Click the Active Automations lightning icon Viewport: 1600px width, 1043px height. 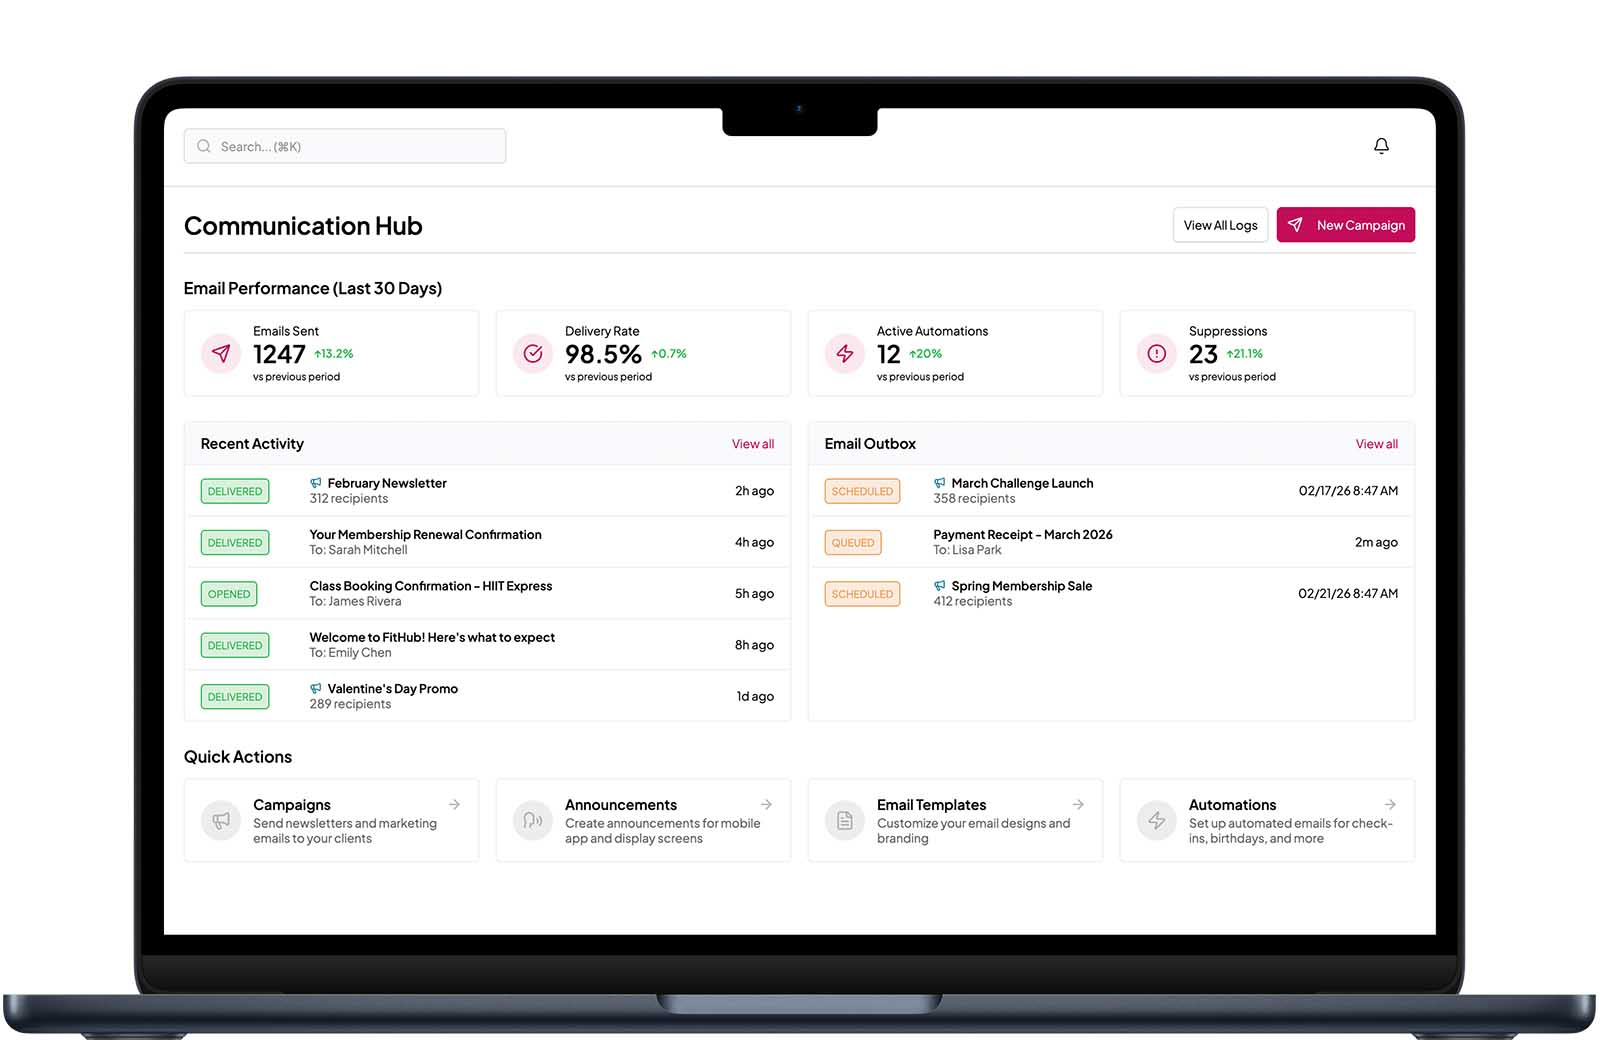[x=844, y=353]
